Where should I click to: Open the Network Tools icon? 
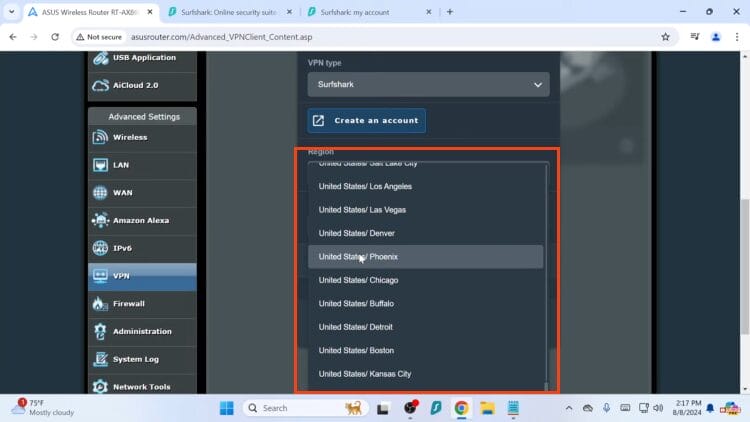point(100,387)
